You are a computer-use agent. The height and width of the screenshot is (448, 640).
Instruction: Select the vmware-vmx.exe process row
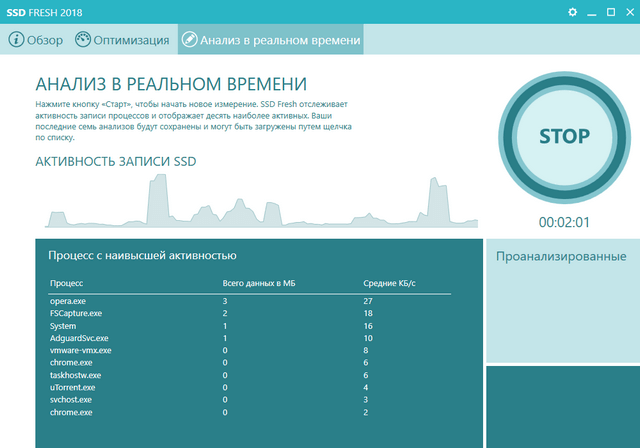pyautogui.click(x=249, y=350)
